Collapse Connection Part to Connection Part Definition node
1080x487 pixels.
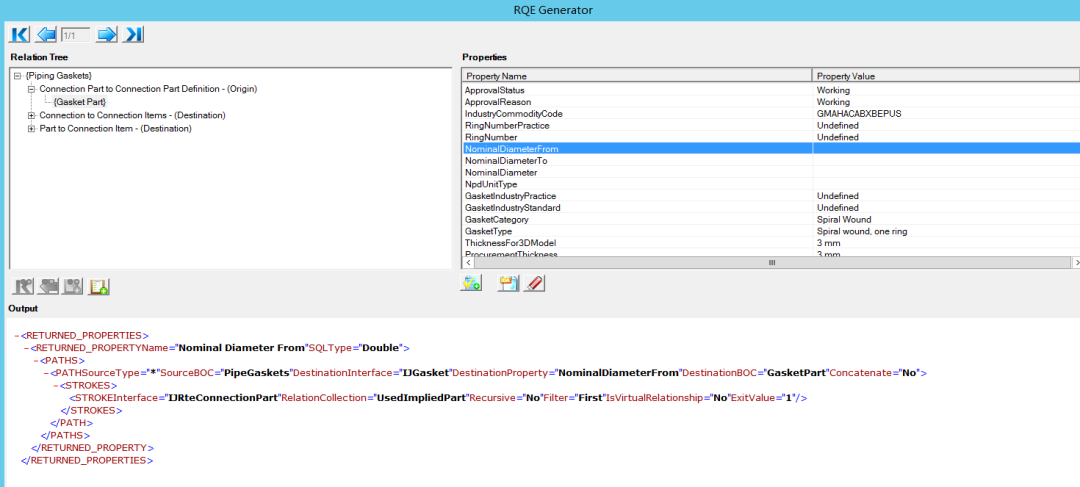[31, 89]
